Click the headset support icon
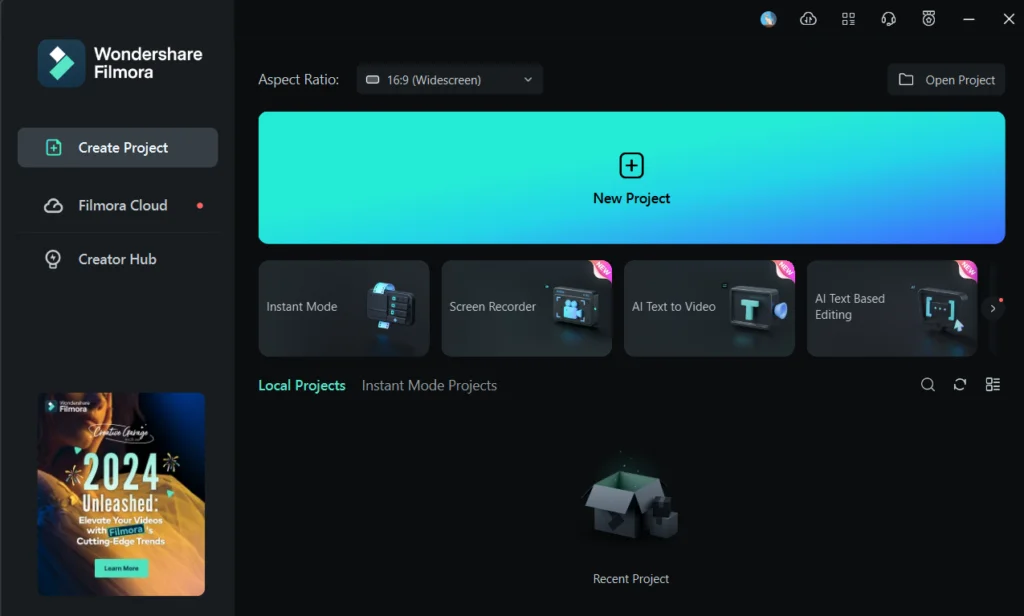Image resolution: width=1024 pixels, height=616 pixels. coord(888,19)
